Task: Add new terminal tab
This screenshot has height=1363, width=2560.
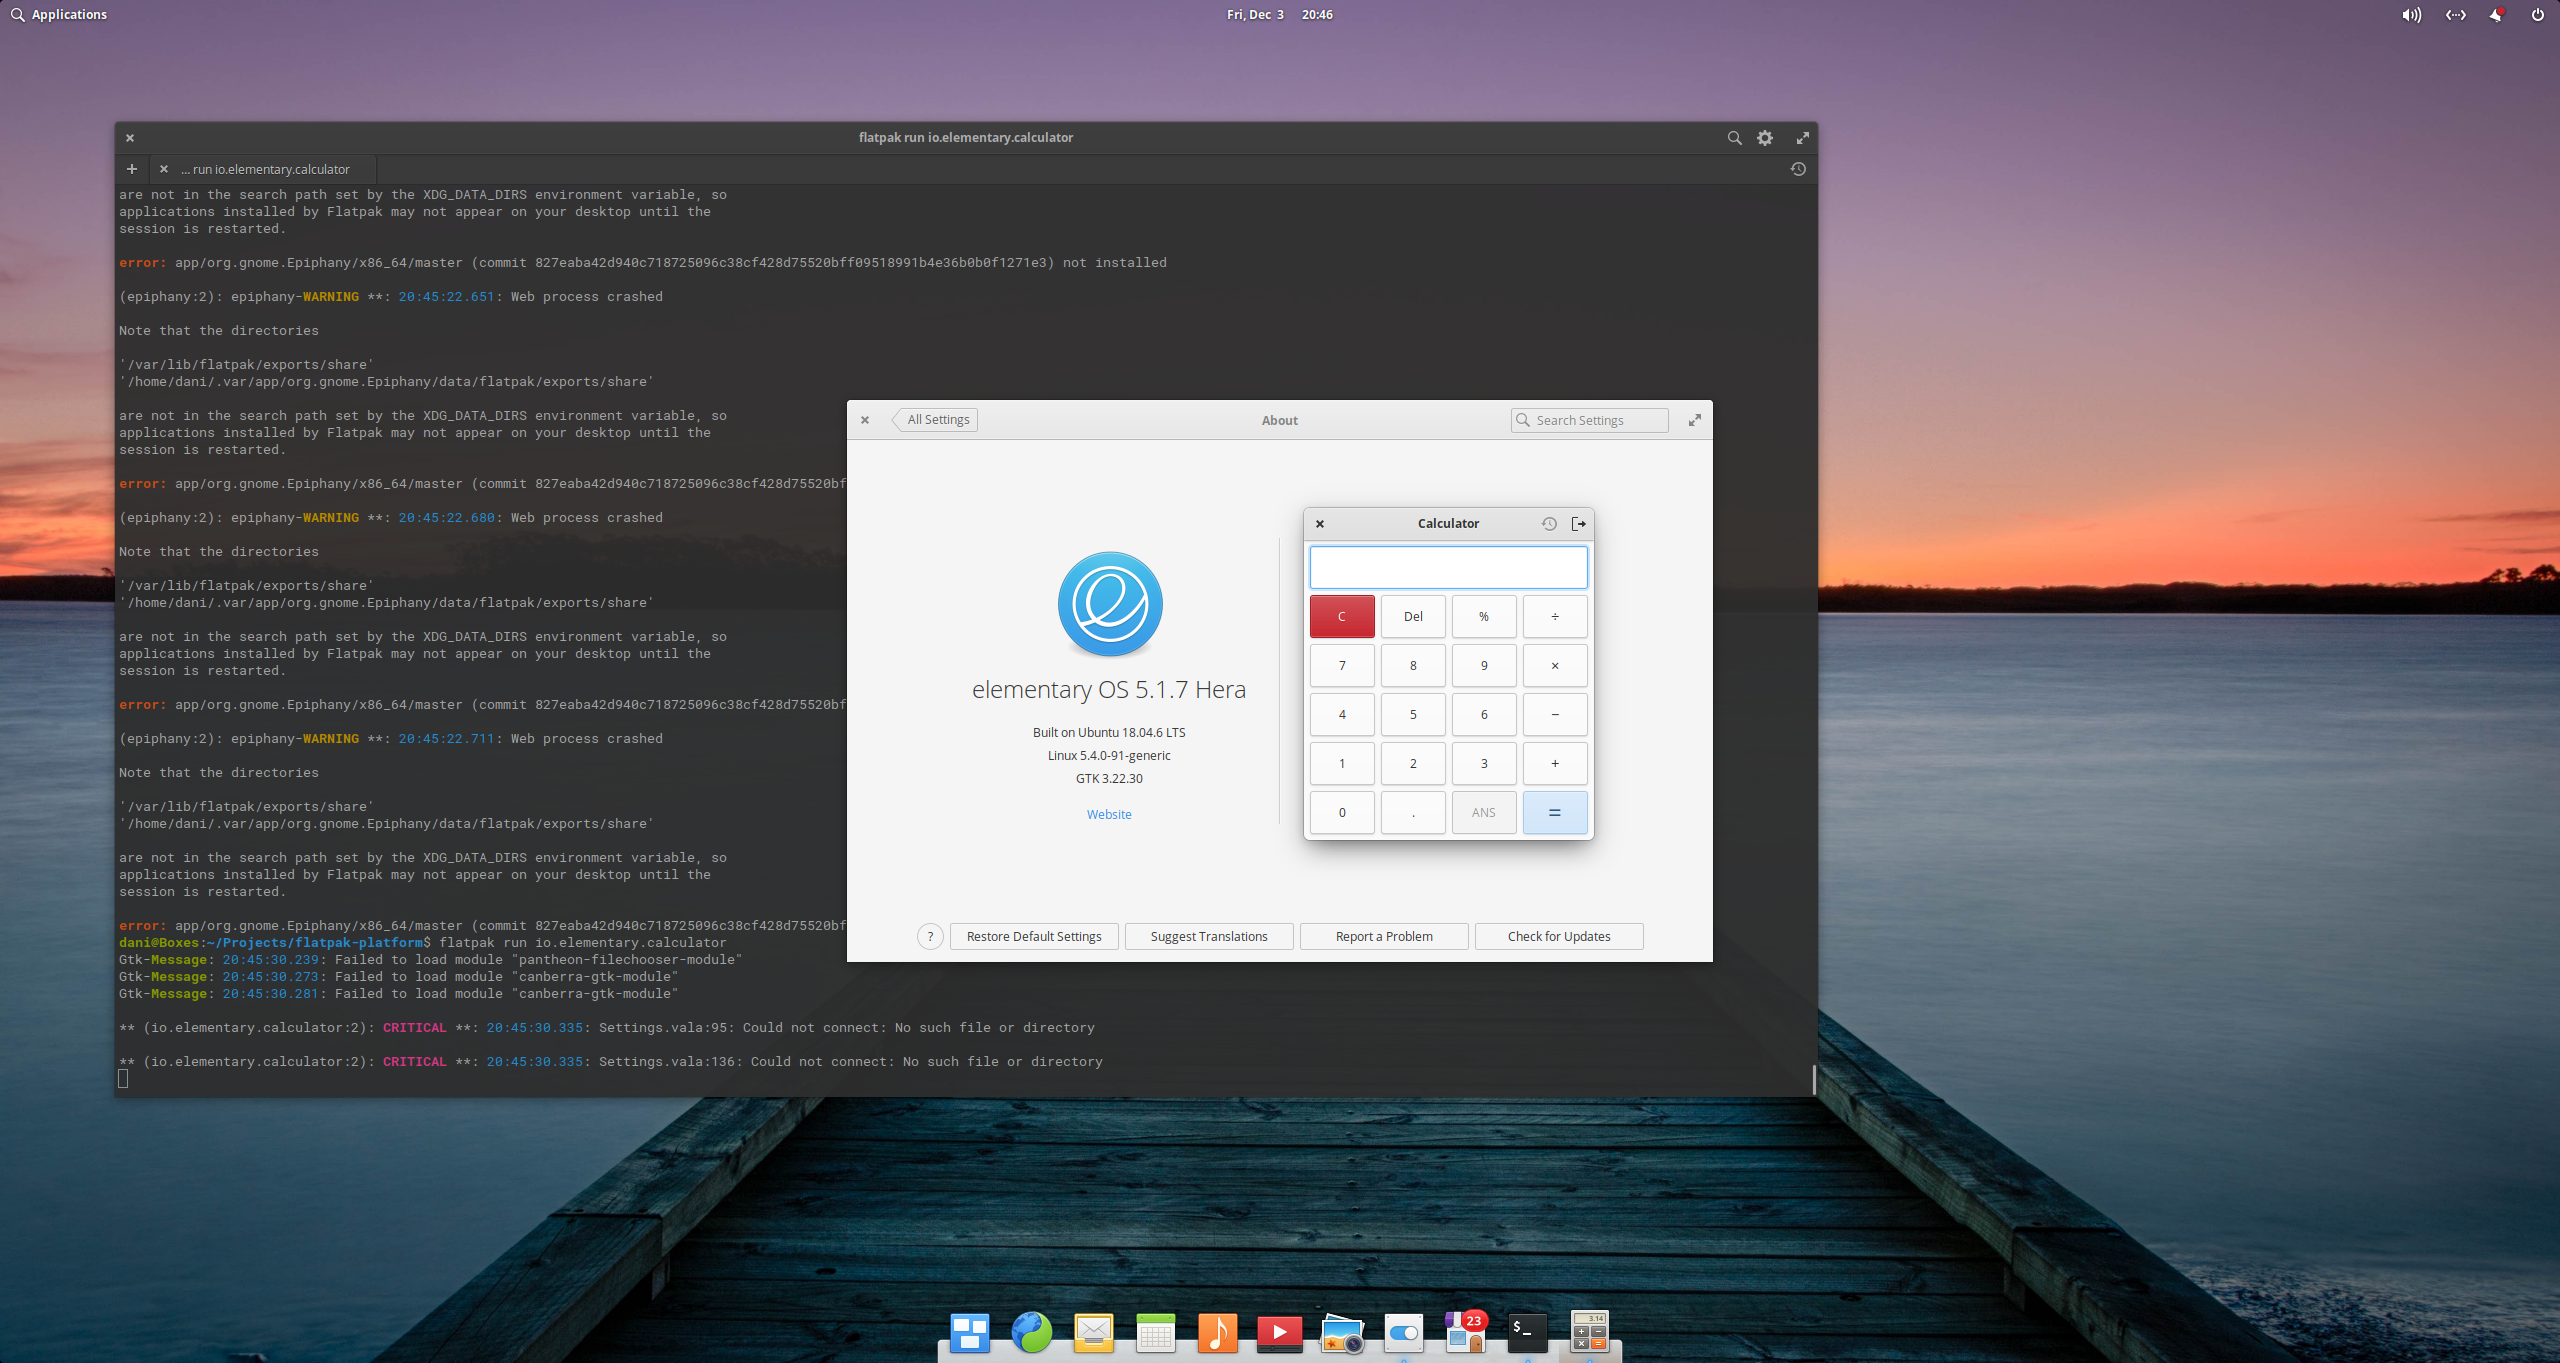Action: click(131, 169)
